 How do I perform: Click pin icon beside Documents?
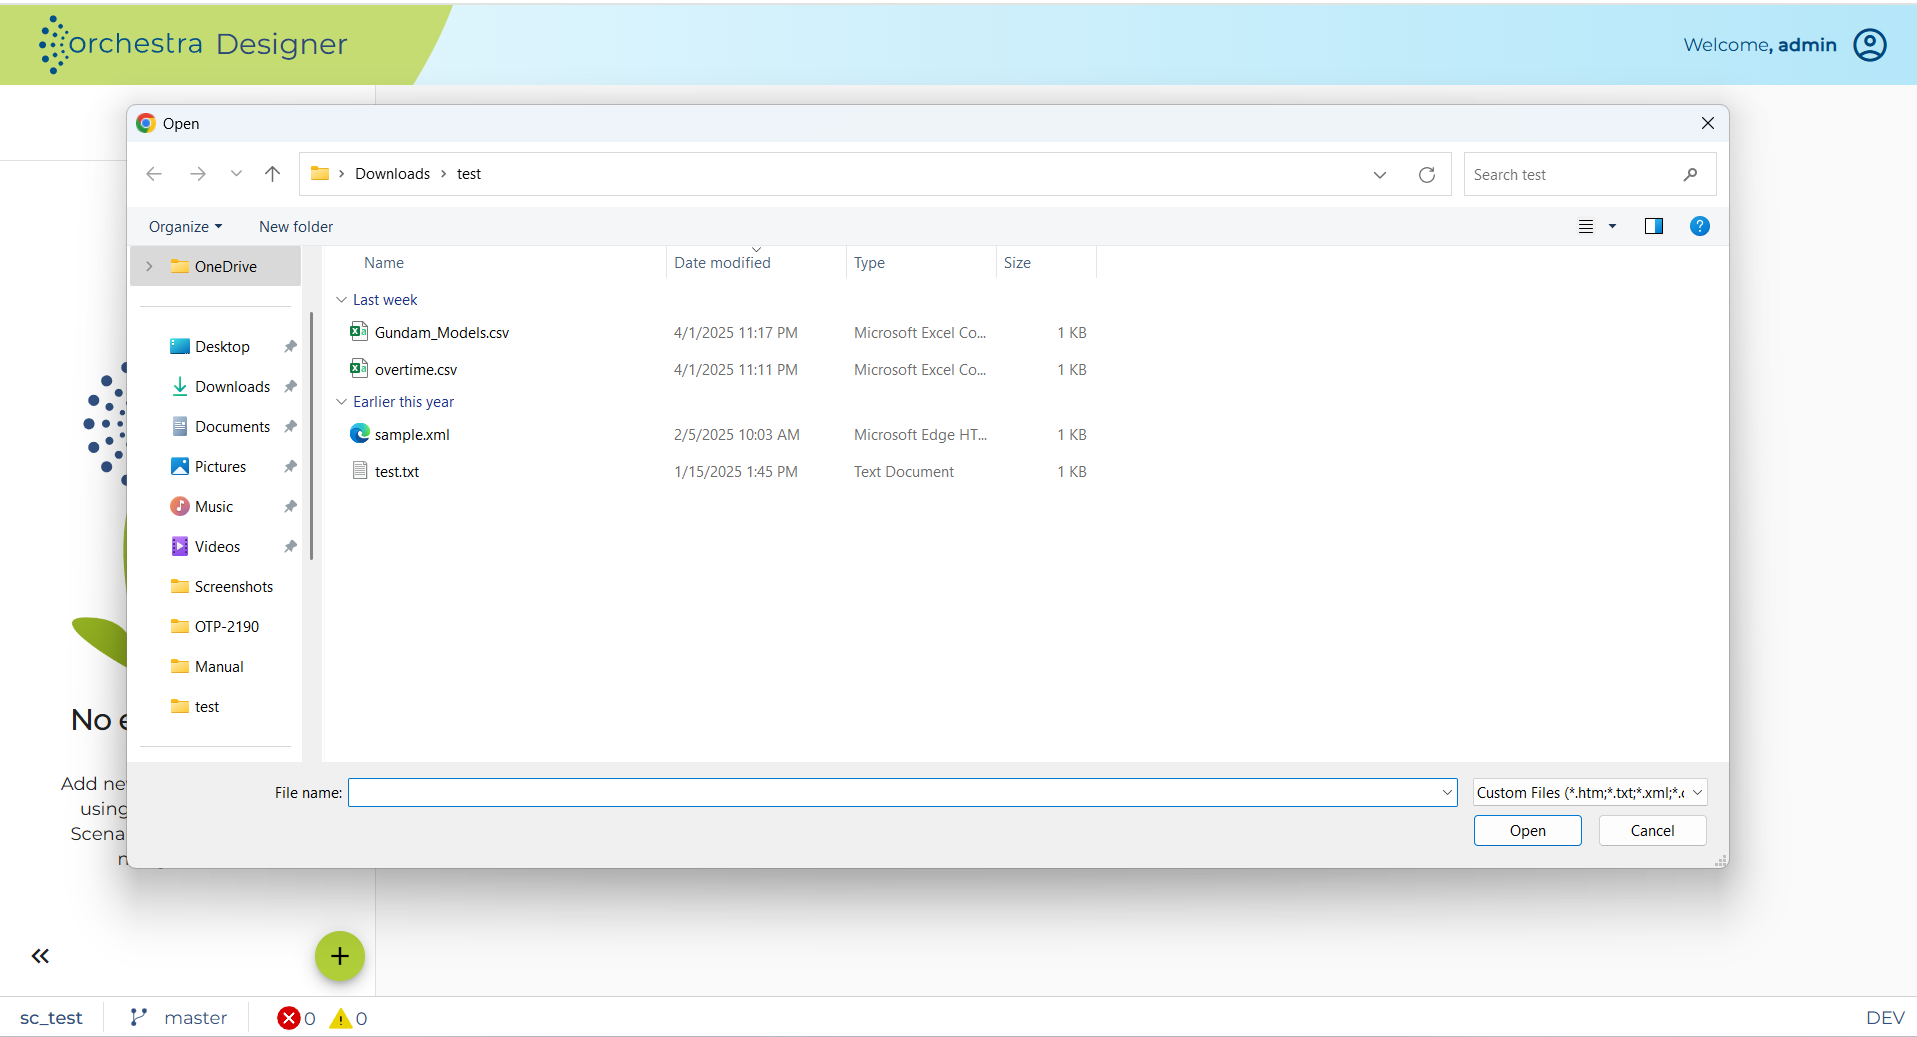pyautogui.click(x=290, y=427)
